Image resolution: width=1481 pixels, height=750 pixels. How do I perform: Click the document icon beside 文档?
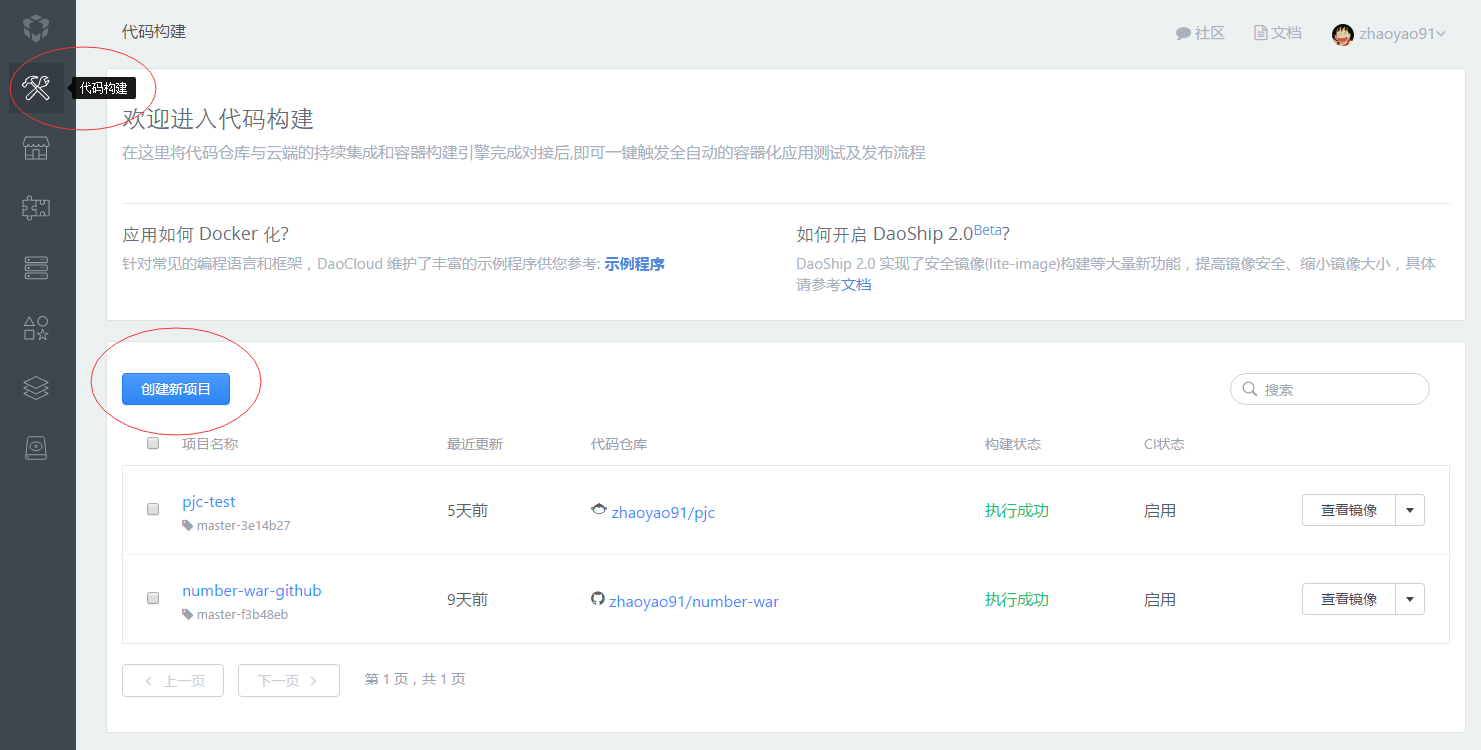[1260, 33]
